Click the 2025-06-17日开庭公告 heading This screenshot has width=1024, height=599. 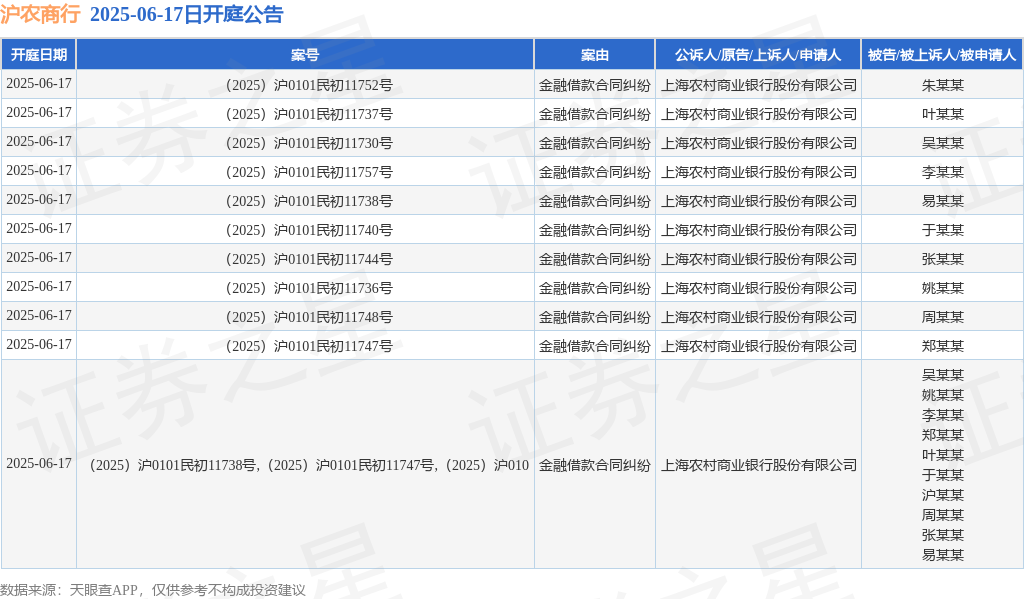[x=186, y=14]
